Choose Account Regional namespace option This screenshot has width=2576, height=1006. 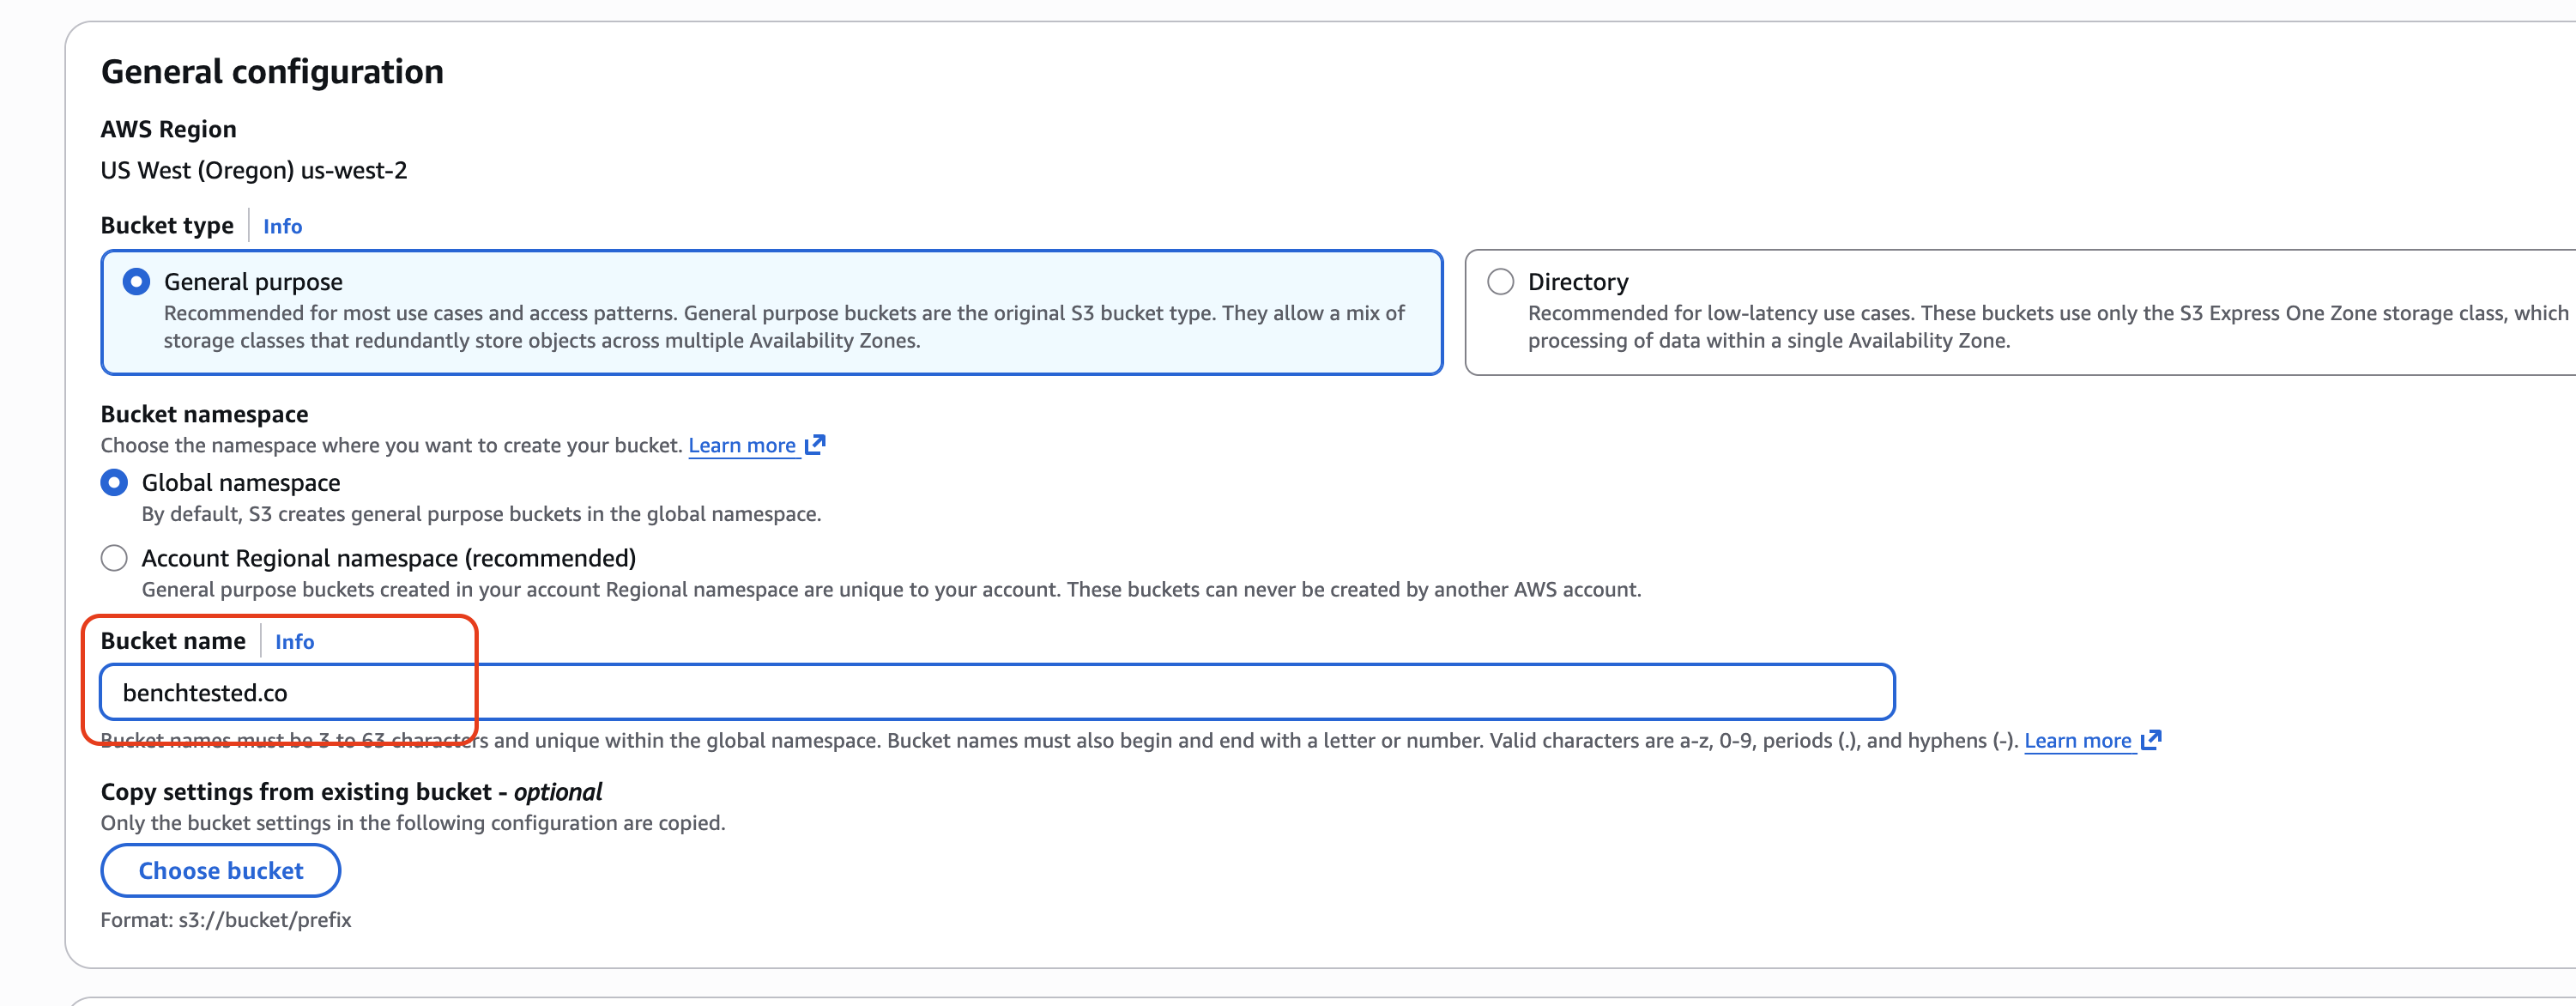(x=114, y=558)
